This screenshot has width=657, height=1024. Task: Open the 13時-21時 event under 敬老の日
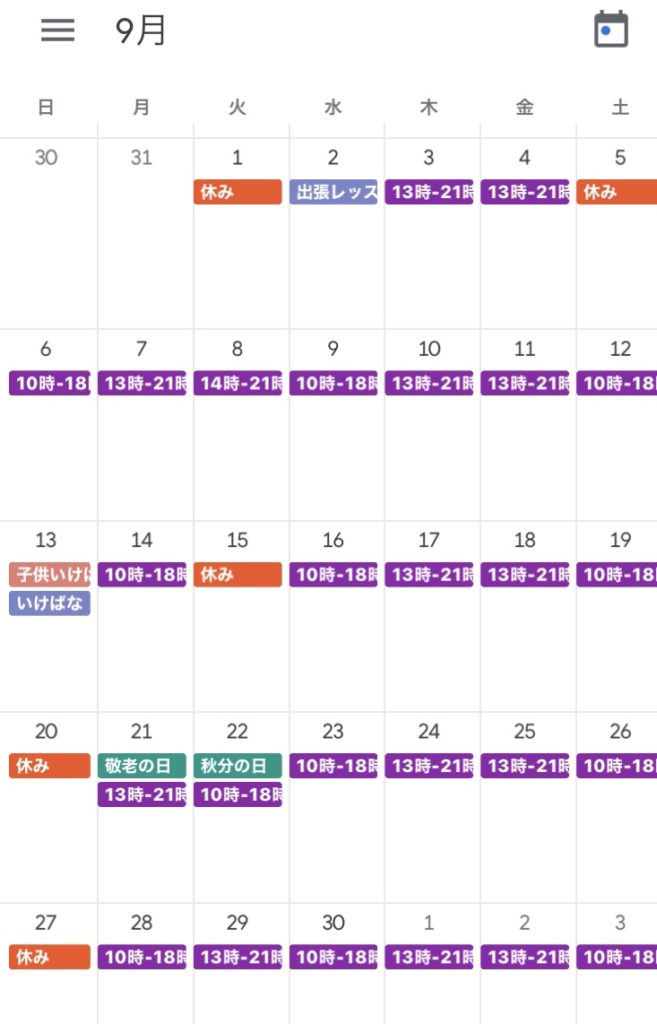(x=142, y=795)
